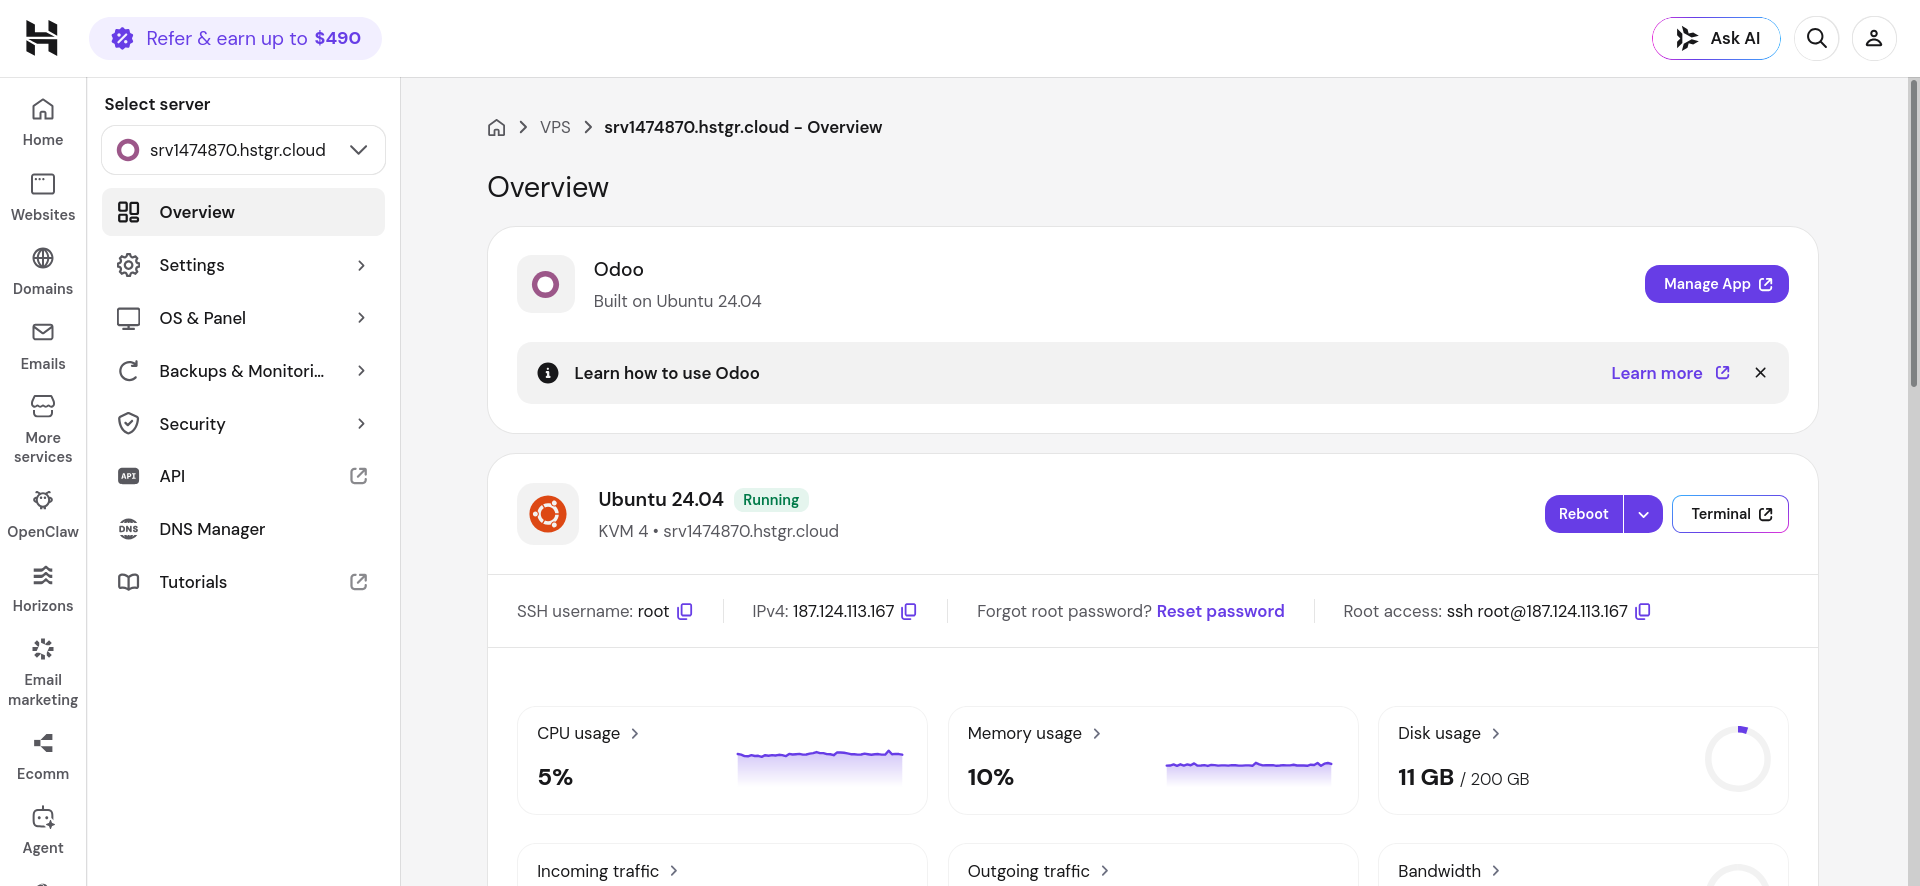Open Outgoing traffic details
Image resolution: width=1920 pixels, height=886 pixels.
(x=1038, y=871)
